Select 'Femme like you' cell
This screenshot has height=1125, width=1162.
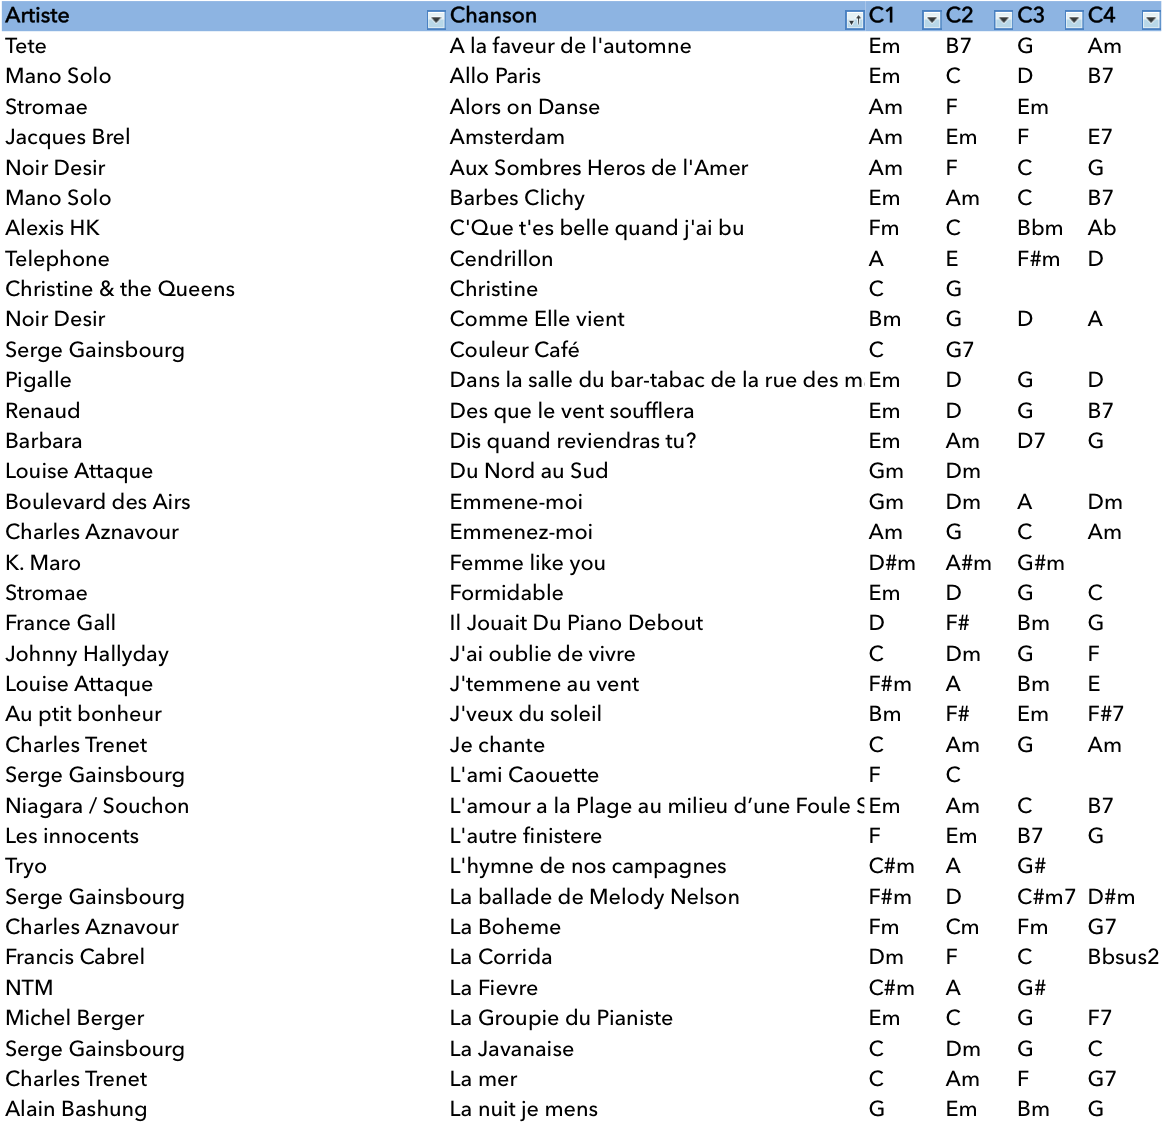coord(528,562)
